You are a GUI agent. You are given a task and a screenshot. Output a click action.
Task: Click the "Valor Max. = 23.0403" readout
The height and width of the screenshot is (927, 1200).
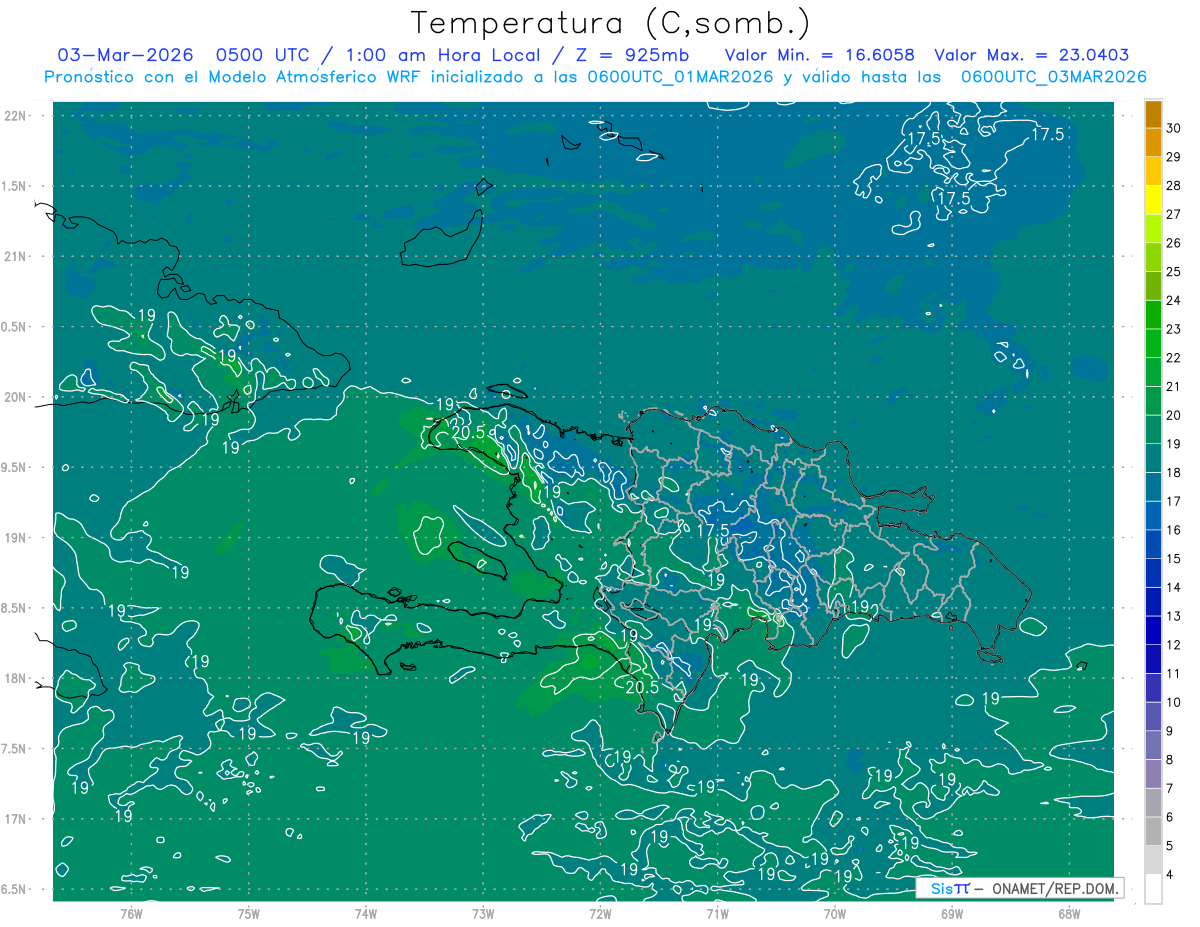pyautogui.click(x=1032, y=55)
